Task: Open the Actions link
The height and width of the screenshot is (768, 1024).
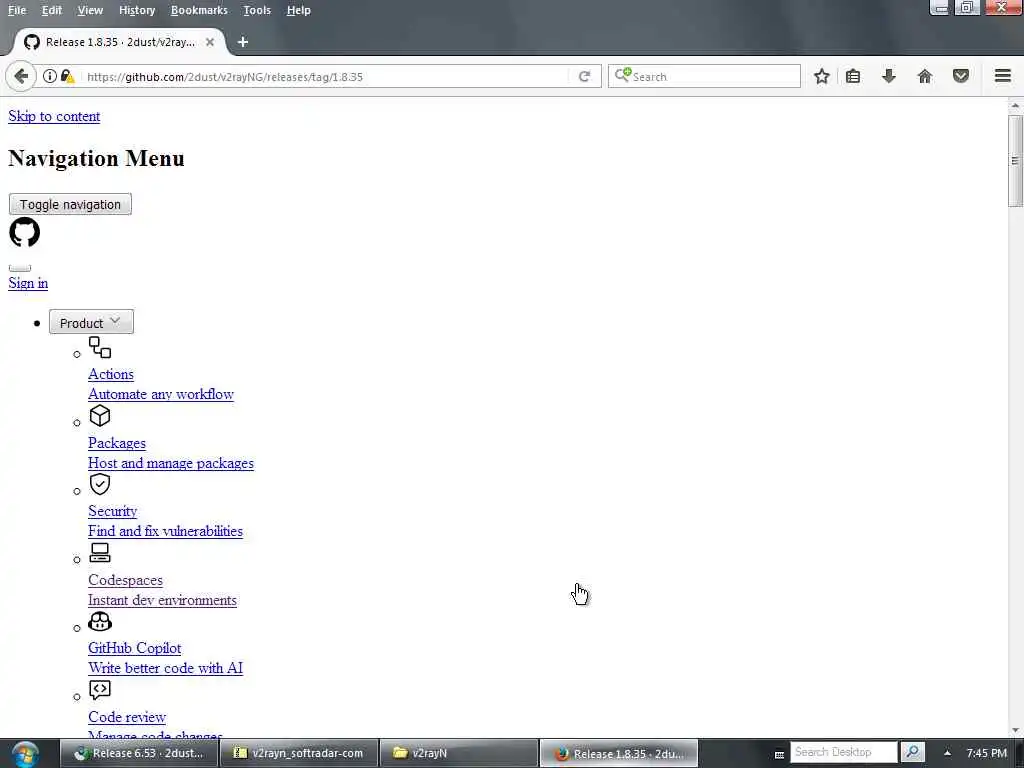Action: point(111,374)
